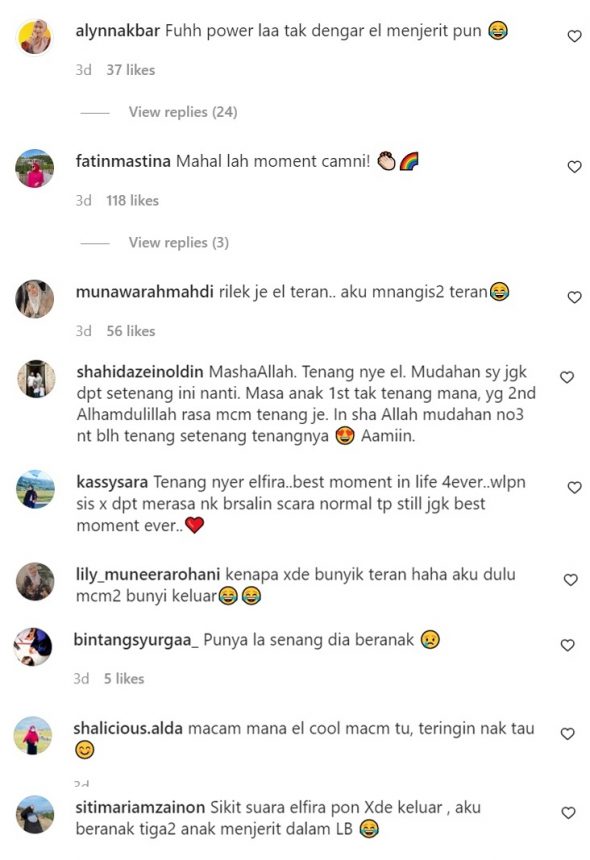Viewport: 590px width, 860px height.
Task: Like alynnakbar's comment with the heart icon
Action: (x=574, y=36)
